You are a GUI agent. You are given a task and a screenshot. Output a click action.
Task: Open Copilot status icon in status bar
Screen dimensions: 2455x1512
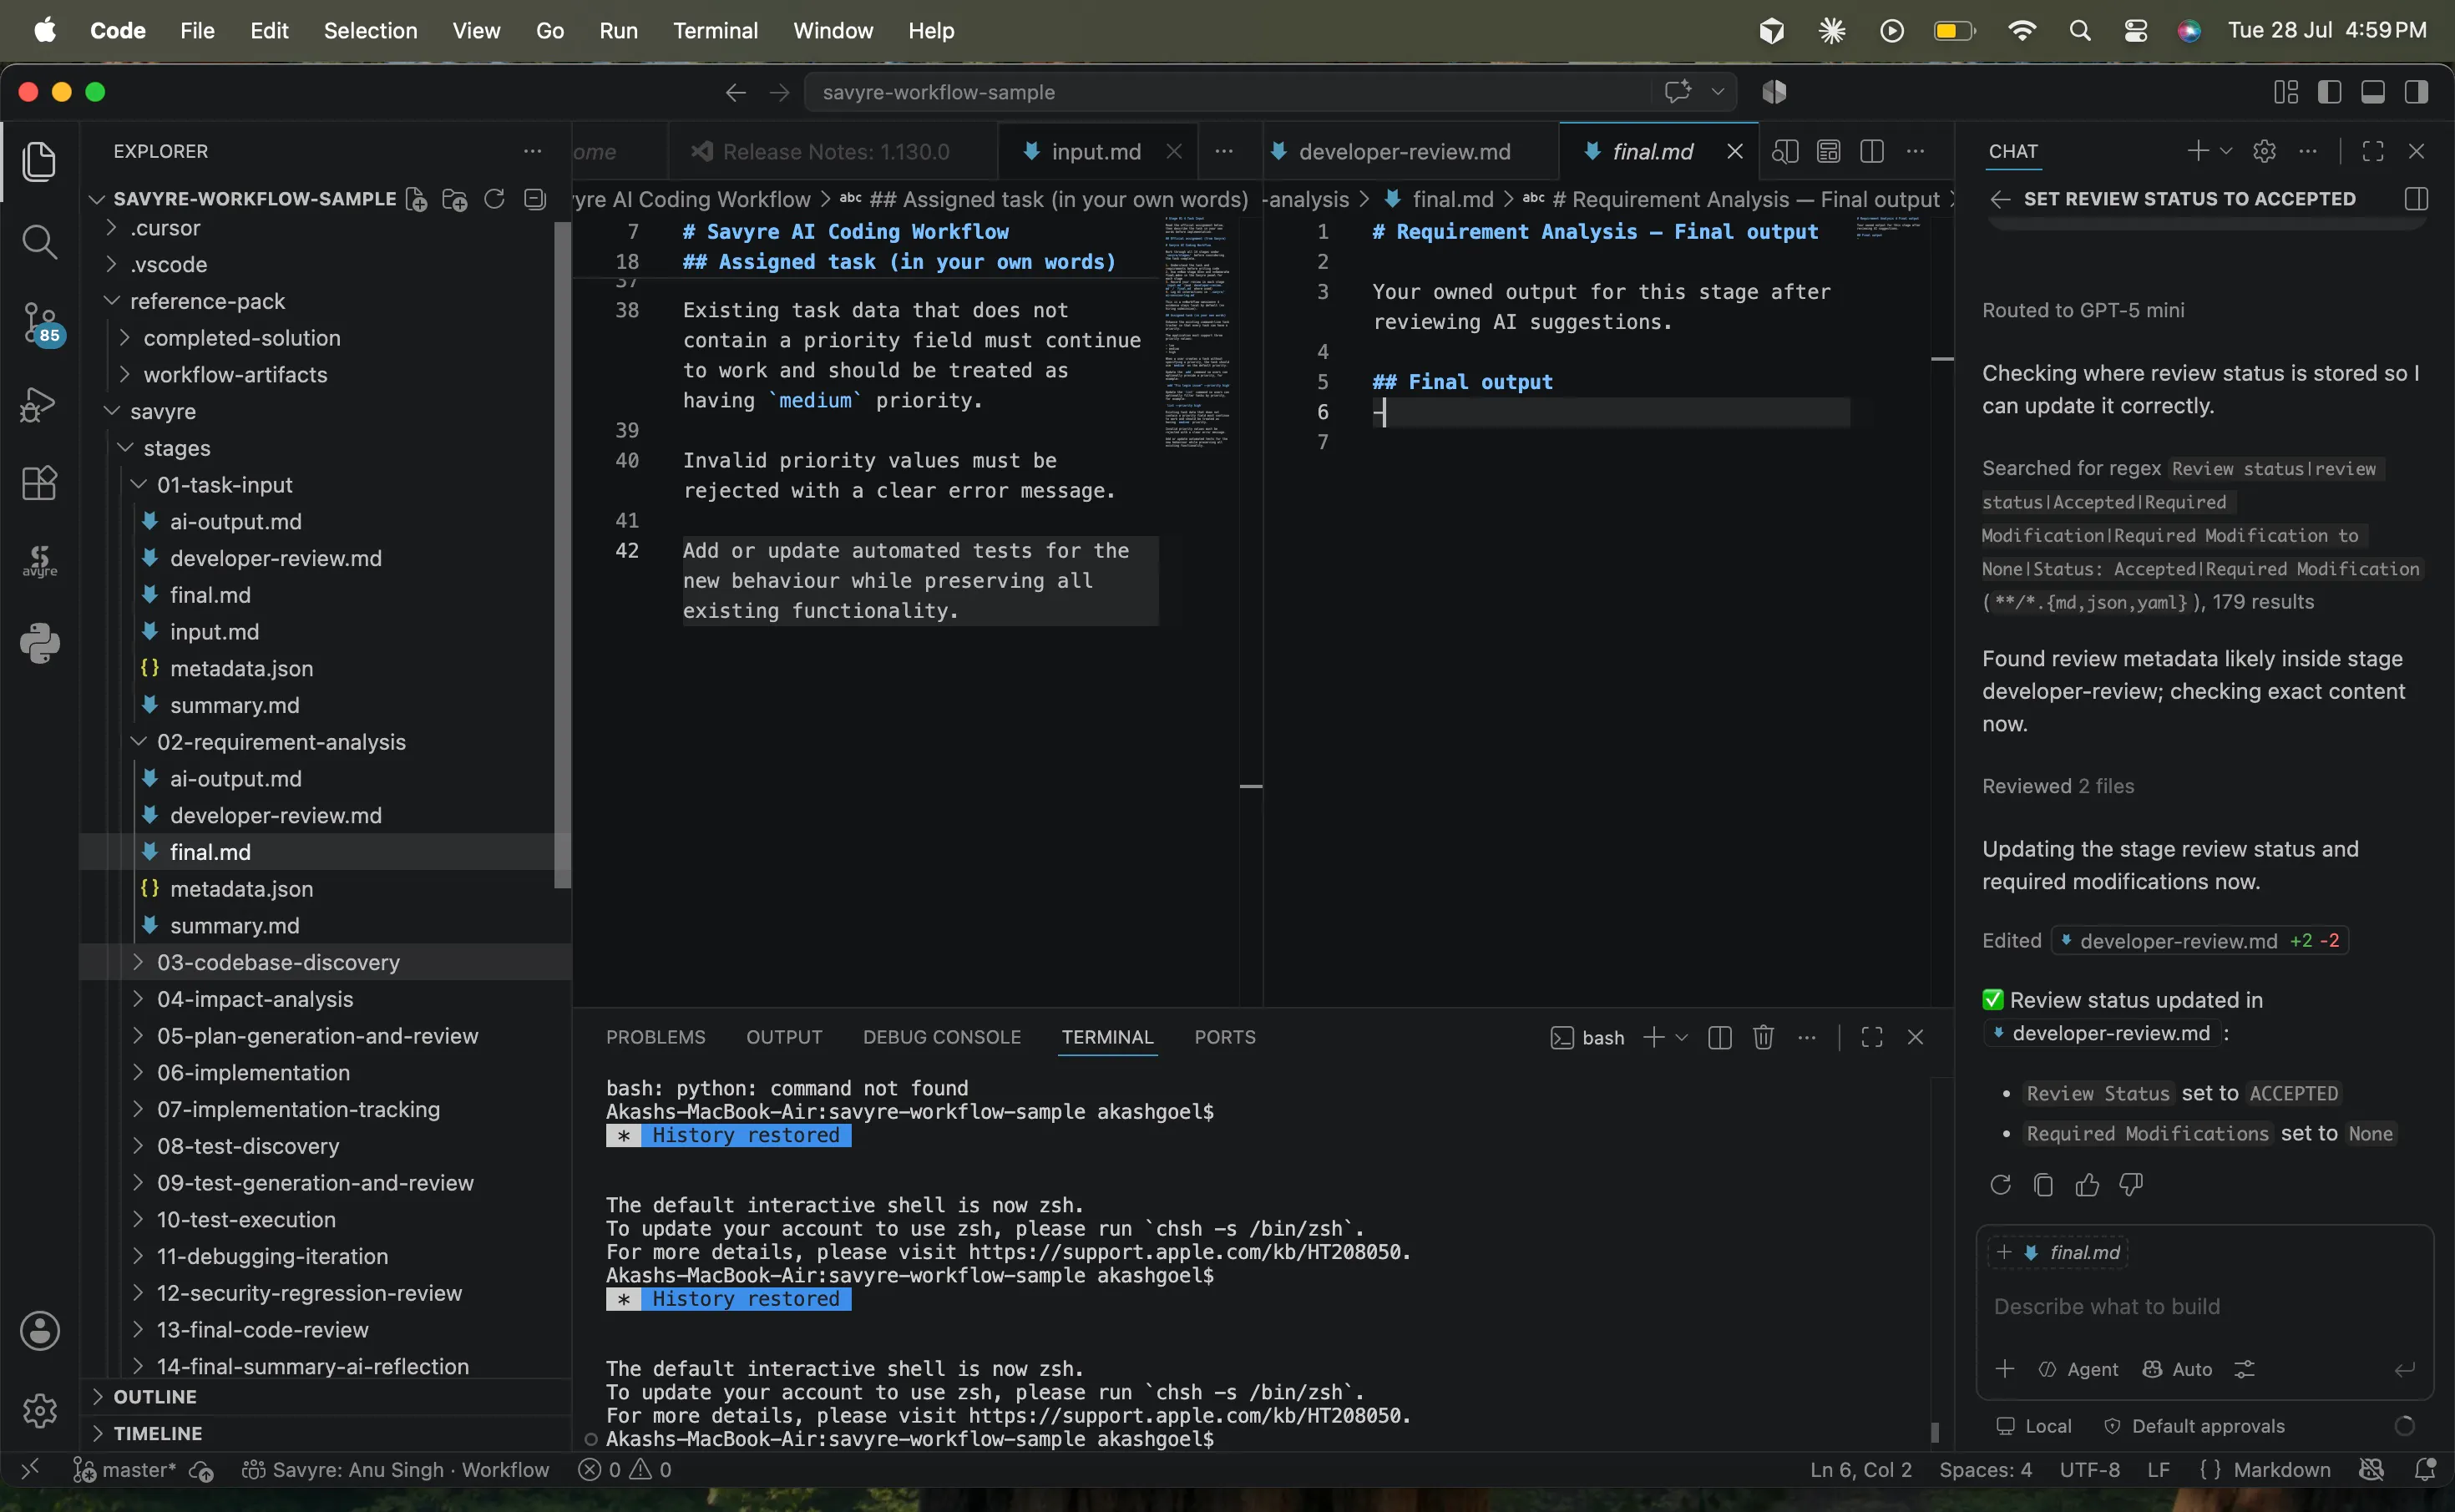(x=2371, y=1469)
